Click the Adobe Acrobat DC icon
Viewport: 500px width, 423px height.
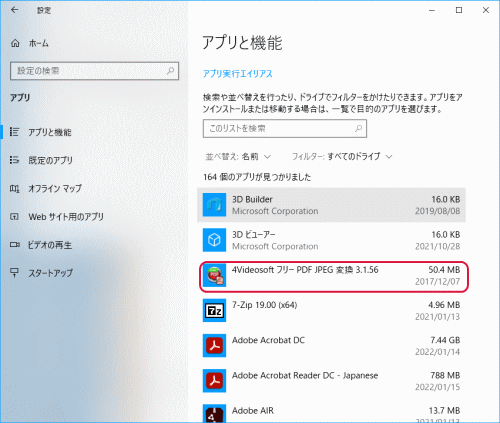coord(214,346)
